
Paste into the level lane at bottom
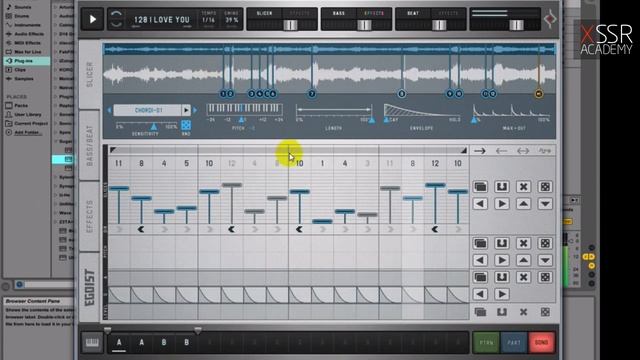[502, 312]
